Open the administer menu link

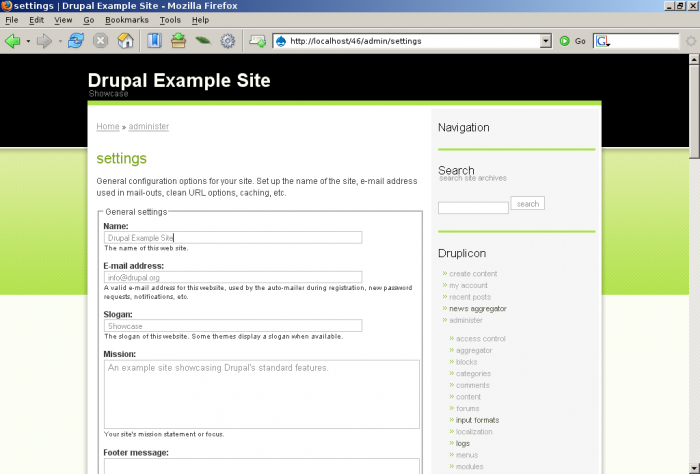tap(466, 320)
